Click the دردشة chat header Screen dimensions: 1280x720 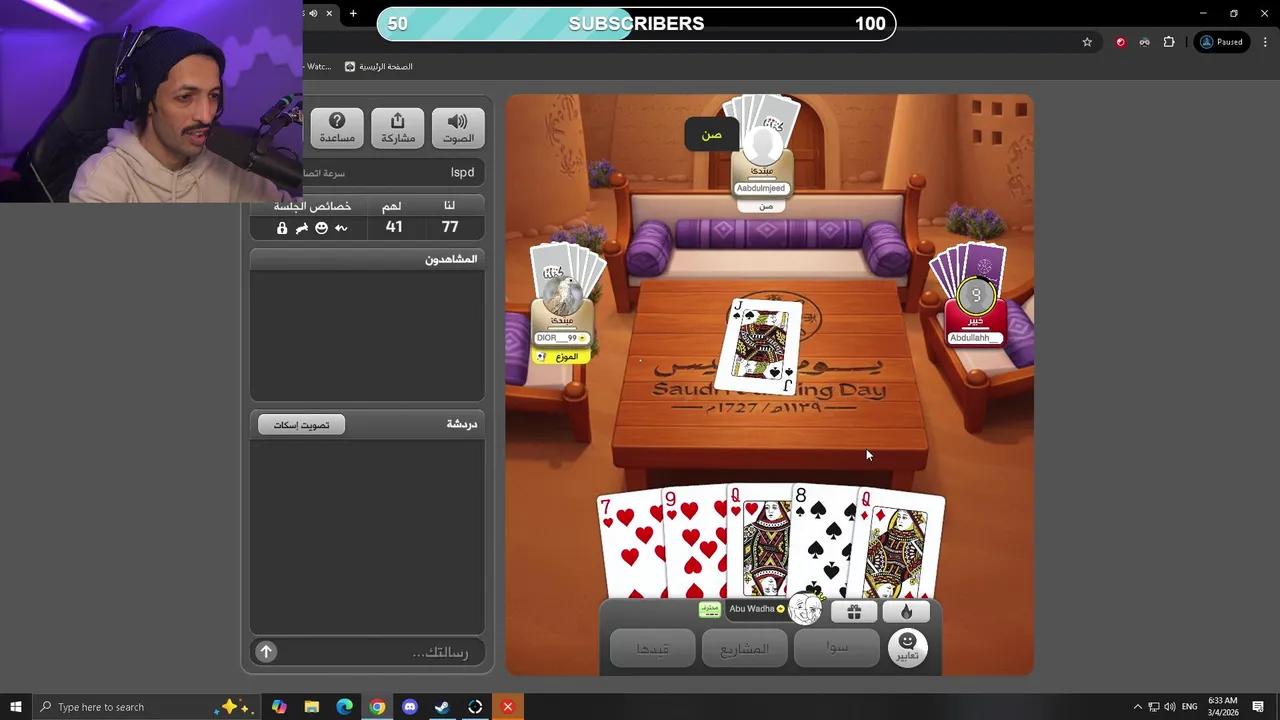click(461, 424)
